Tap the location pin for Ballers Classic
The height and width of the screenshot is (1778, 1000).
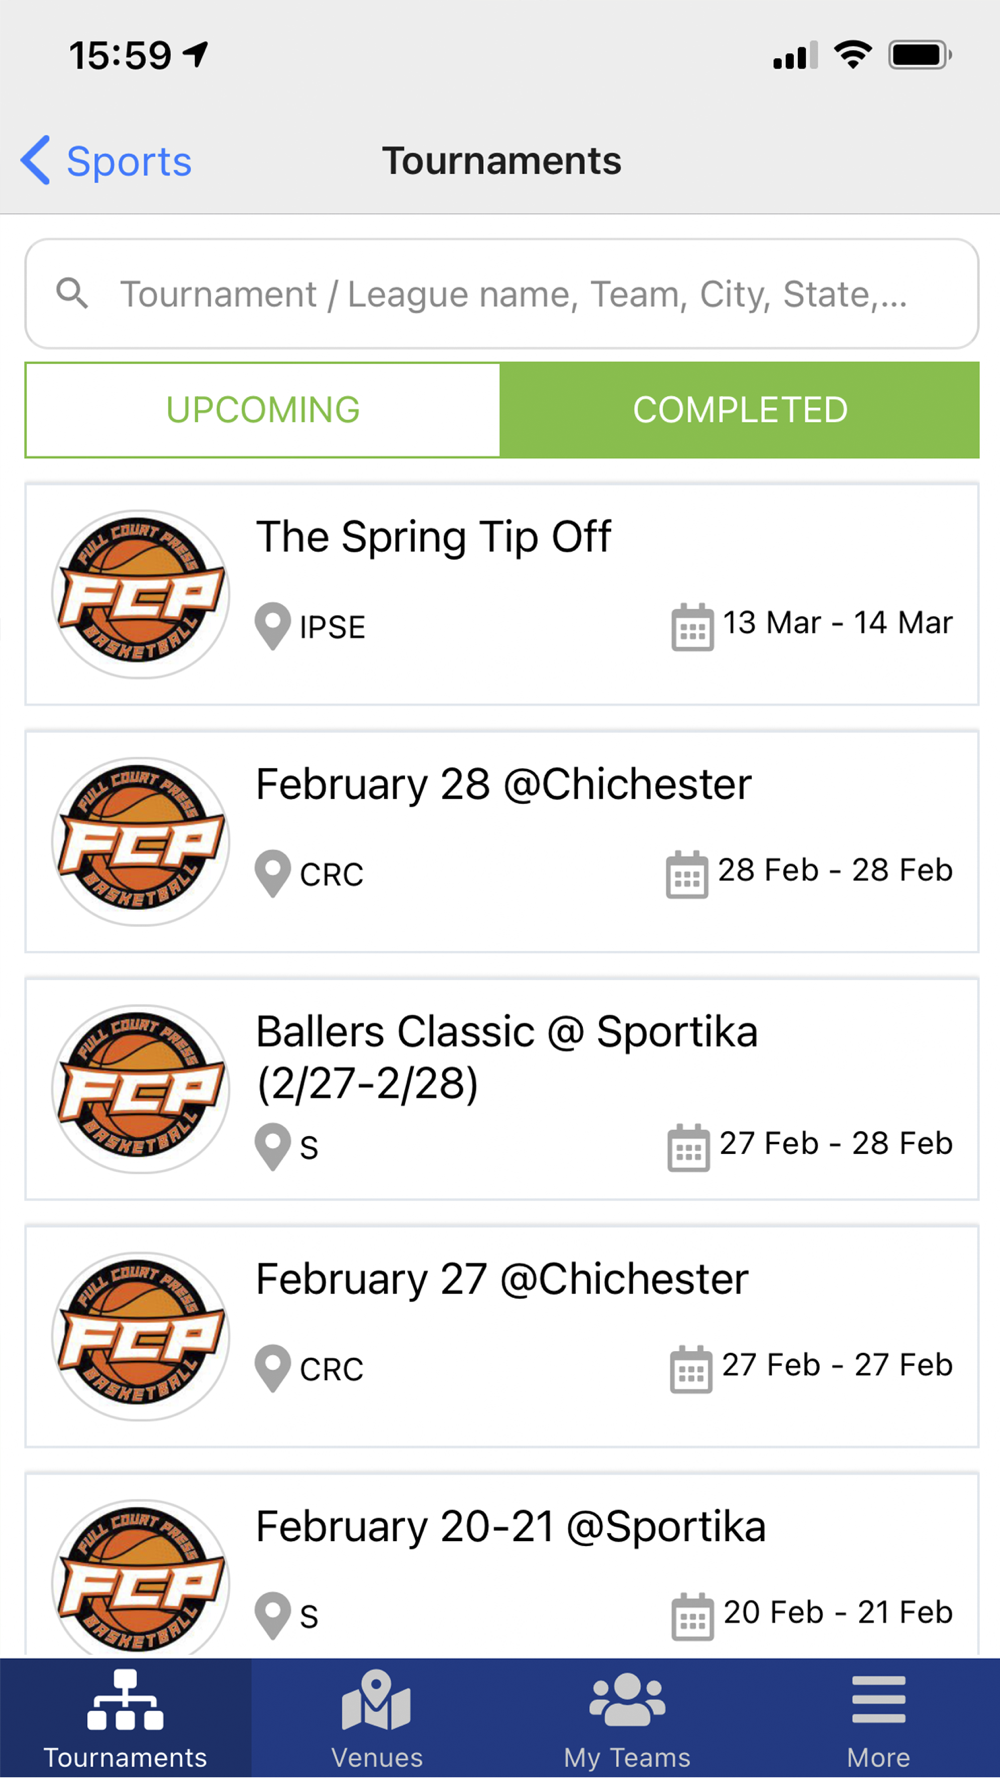coord(272,1146)
